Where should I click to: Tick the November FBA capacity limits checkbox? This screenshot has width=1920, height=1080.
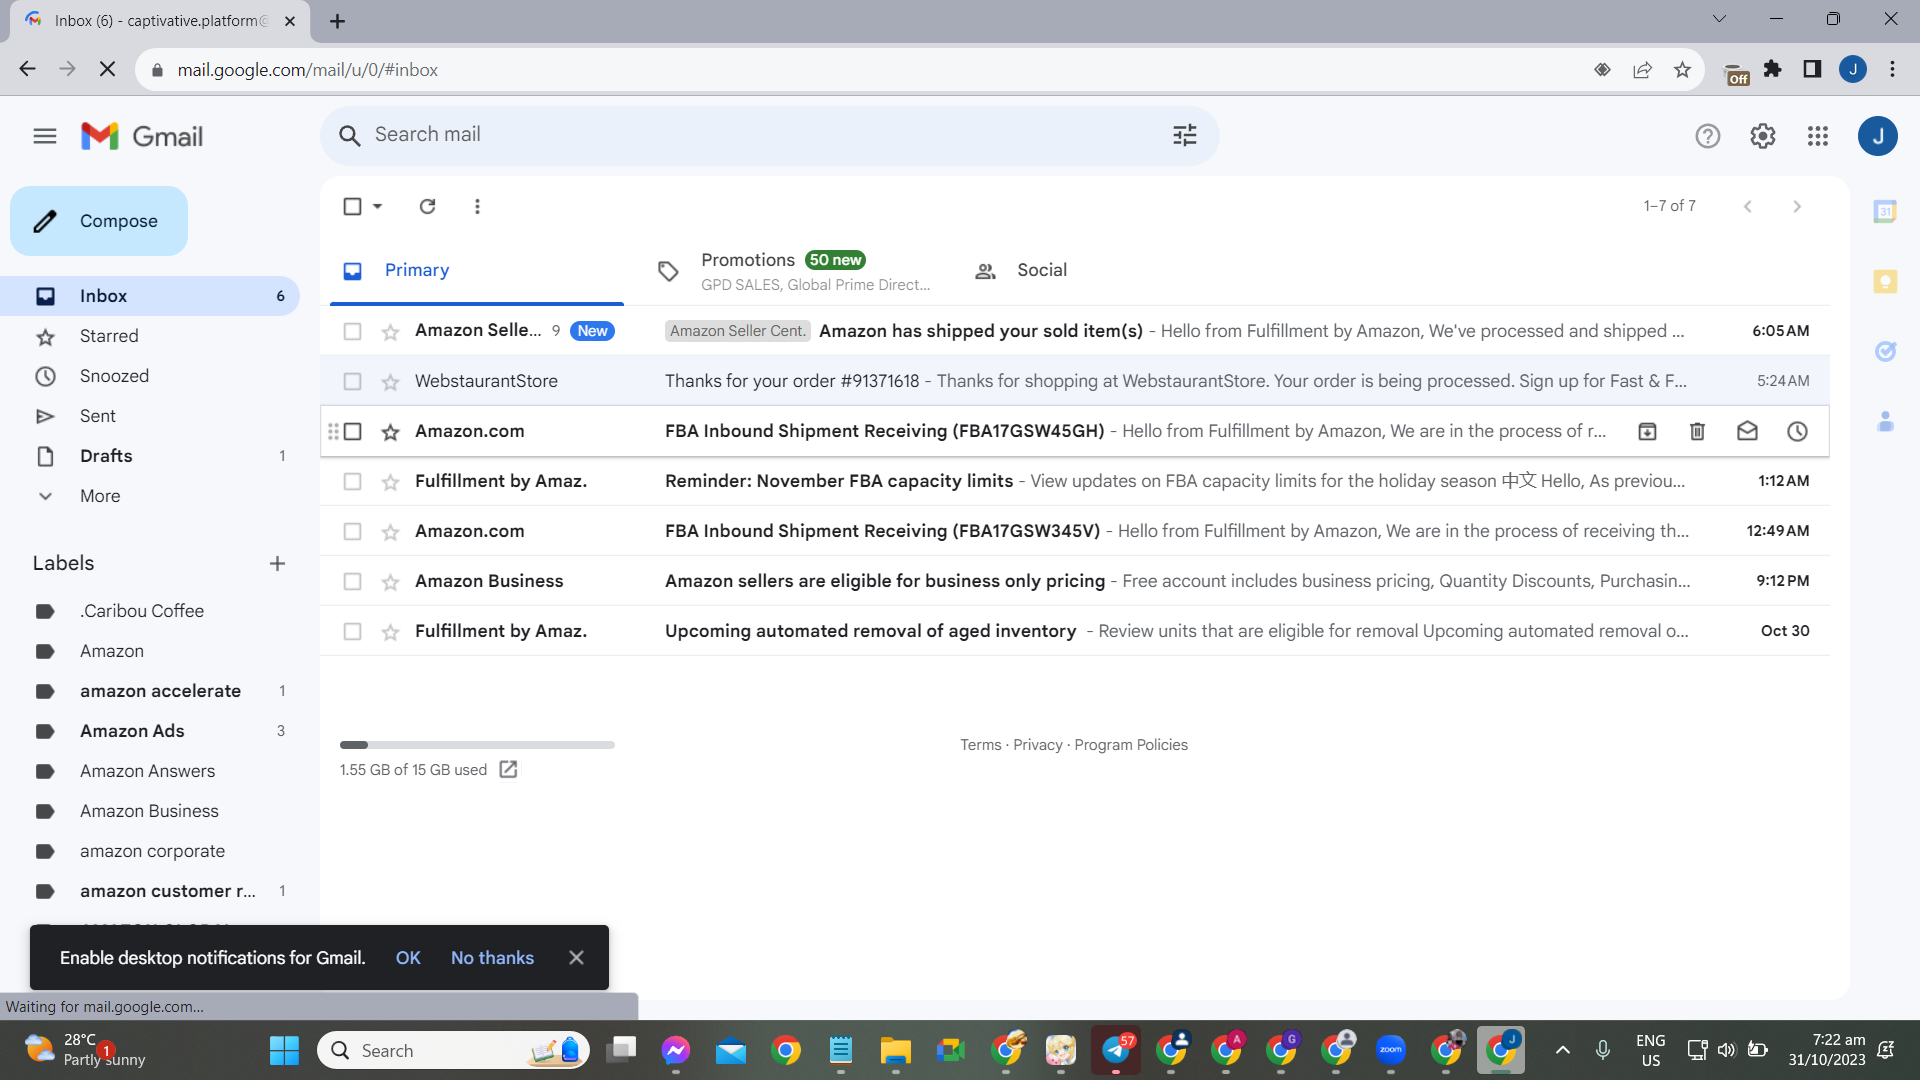352,481
